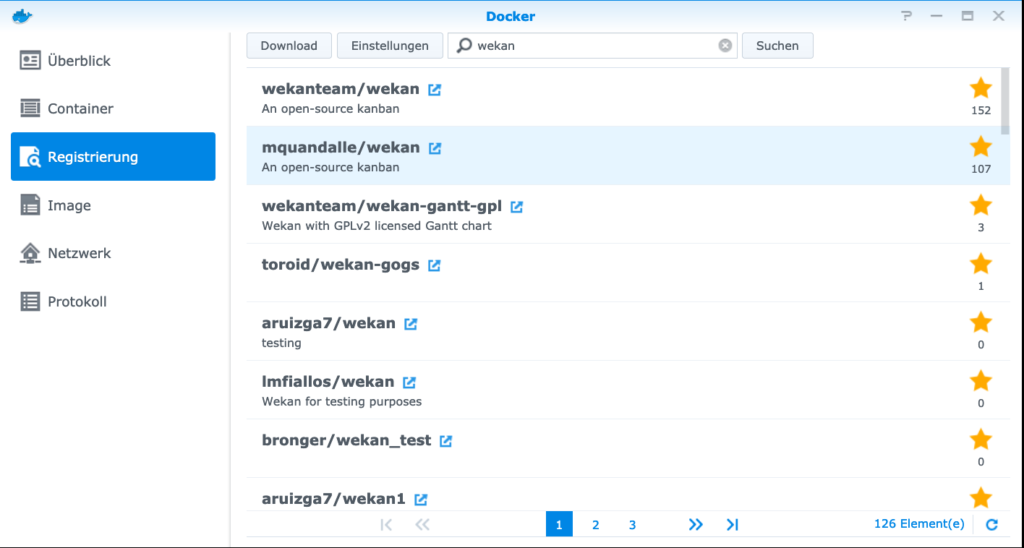Click the results list vertical scrollbar
The width and height of the screenshot is (1024, 548).
pos(1005,100)
